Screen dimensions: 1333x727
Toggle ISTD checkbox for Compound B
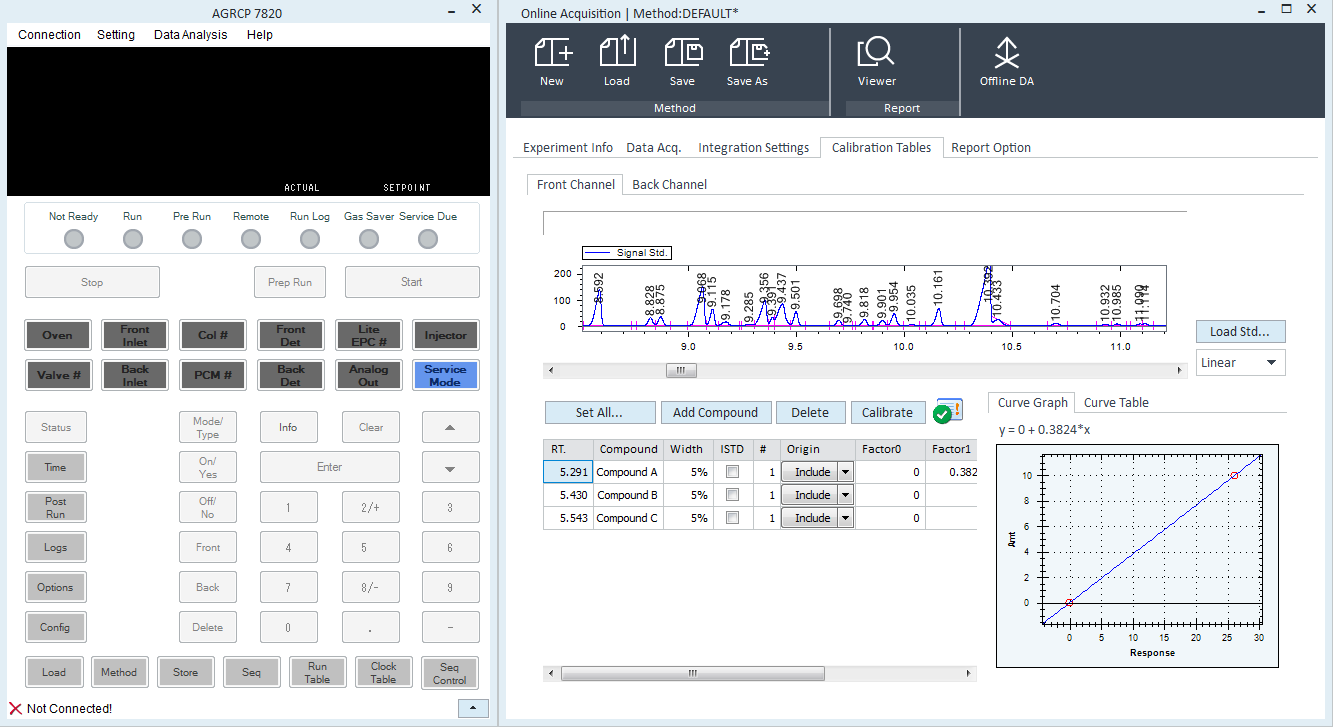(733, 495)
